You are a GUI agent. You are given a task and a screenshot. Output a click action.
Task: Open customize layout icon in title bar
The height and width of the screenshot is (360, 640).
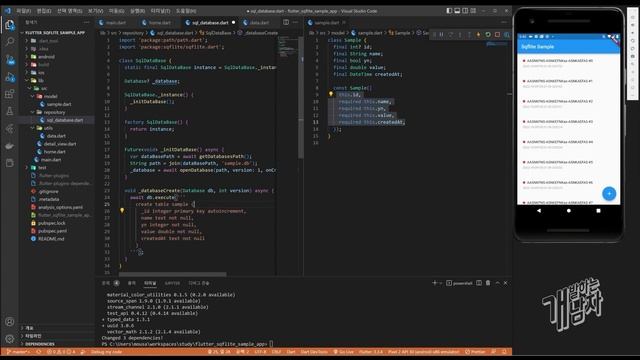[x=473, y=11]
